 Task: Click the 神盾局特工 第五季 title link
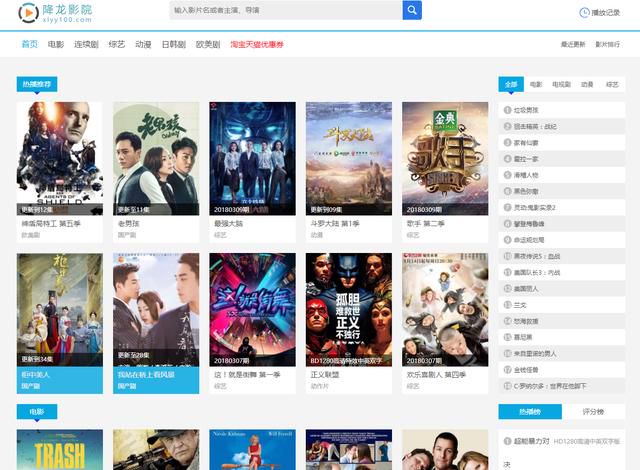[x=51, y=224]
